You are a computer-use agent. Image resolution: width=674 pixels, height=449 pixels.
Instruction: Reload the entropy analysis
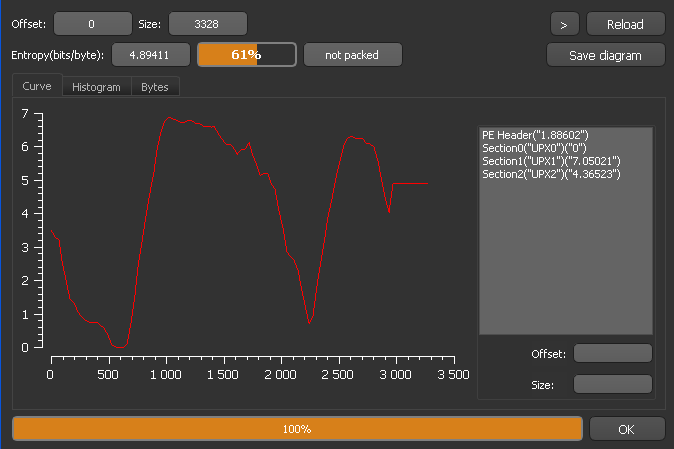[x=625, y=24]
